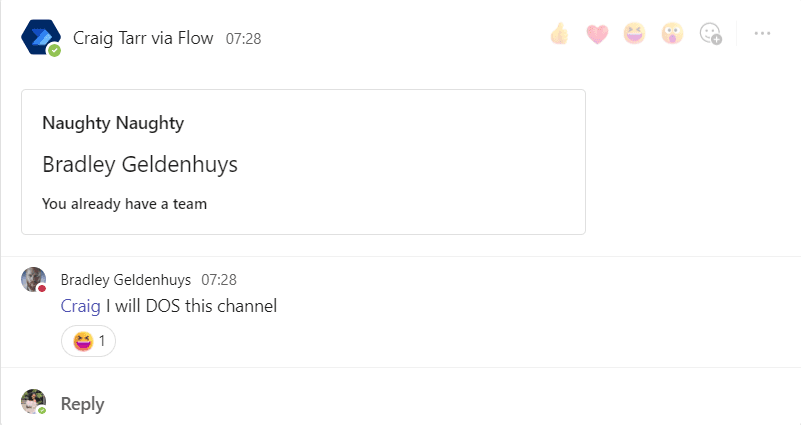React with the heart emoji

click(x=597, y=34)
